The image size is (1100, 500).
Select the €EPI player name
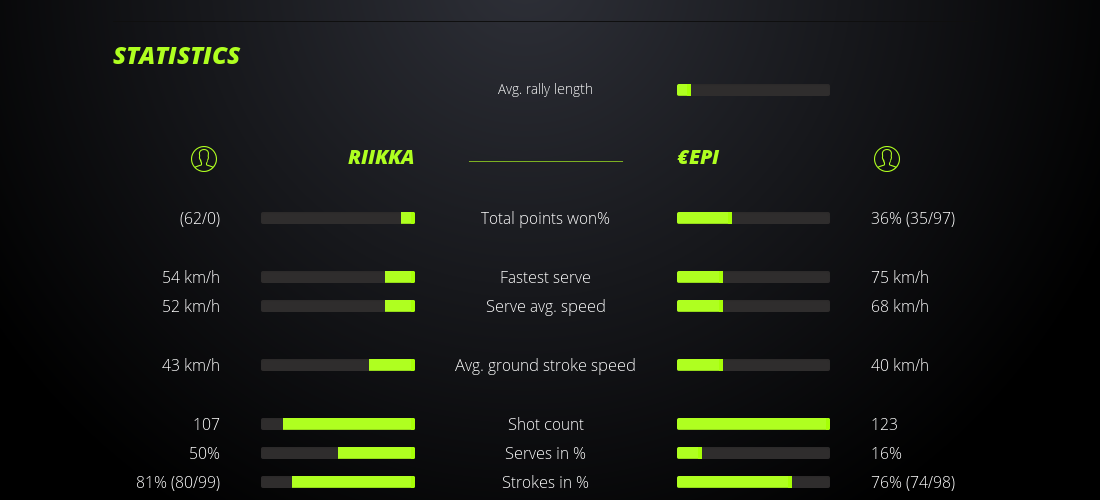[x=698, y=157]
